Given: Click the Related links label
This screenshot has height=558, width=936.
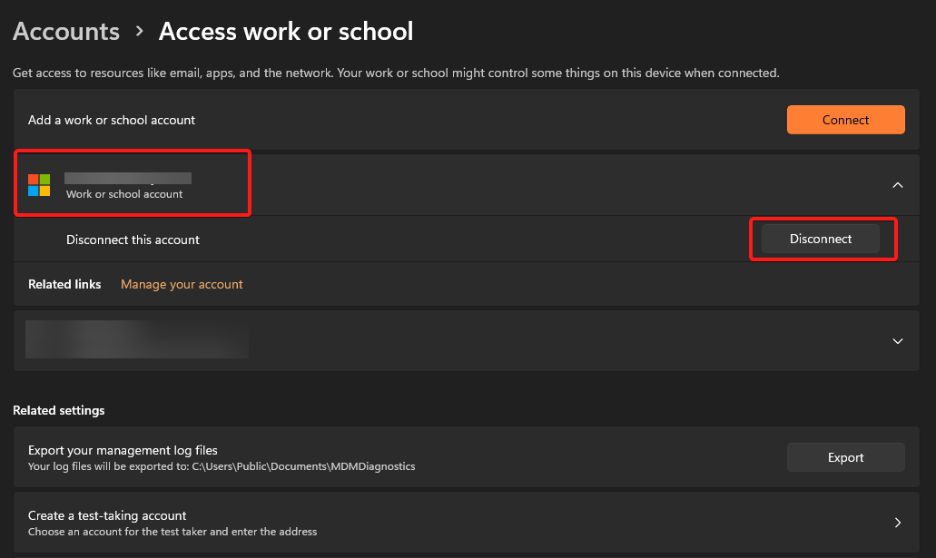Looking at the screenshot, I should (x=65, y=284).
